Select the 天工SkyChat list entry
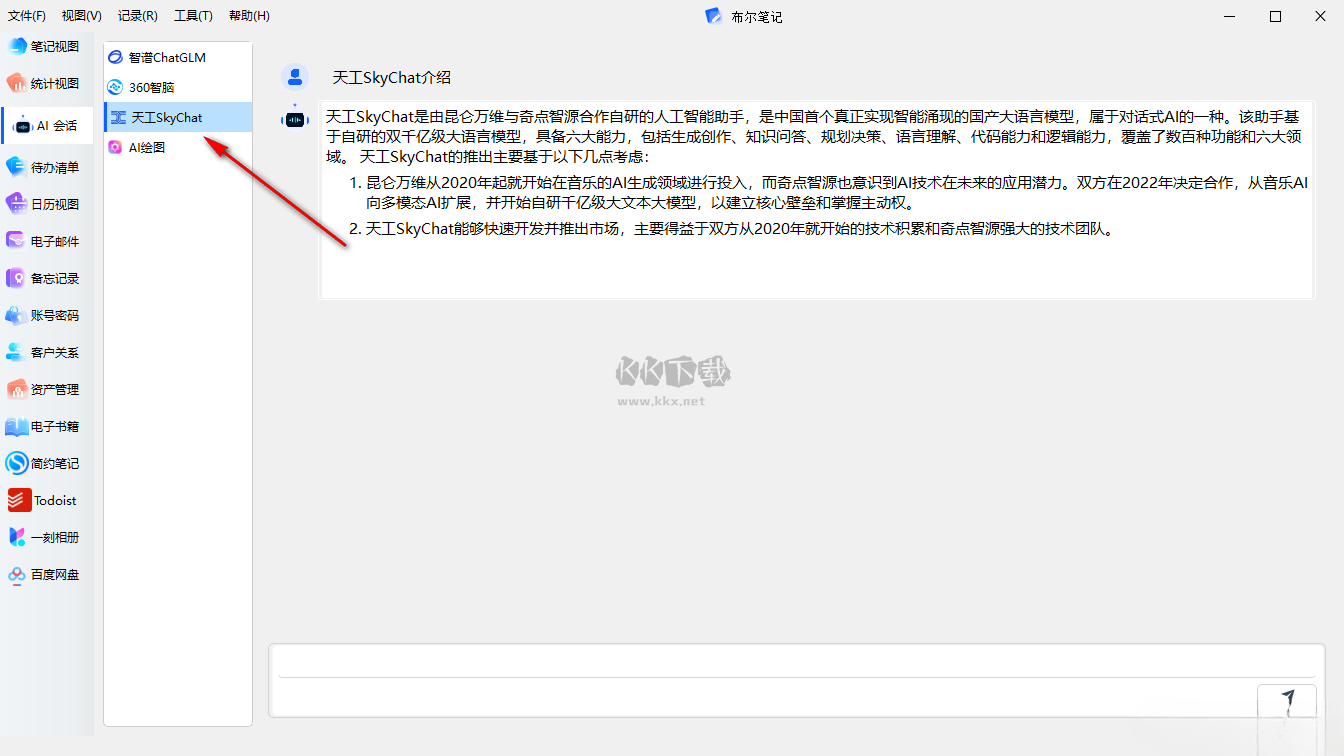This screenshot has height=756, width=1344. click(178, 117)
